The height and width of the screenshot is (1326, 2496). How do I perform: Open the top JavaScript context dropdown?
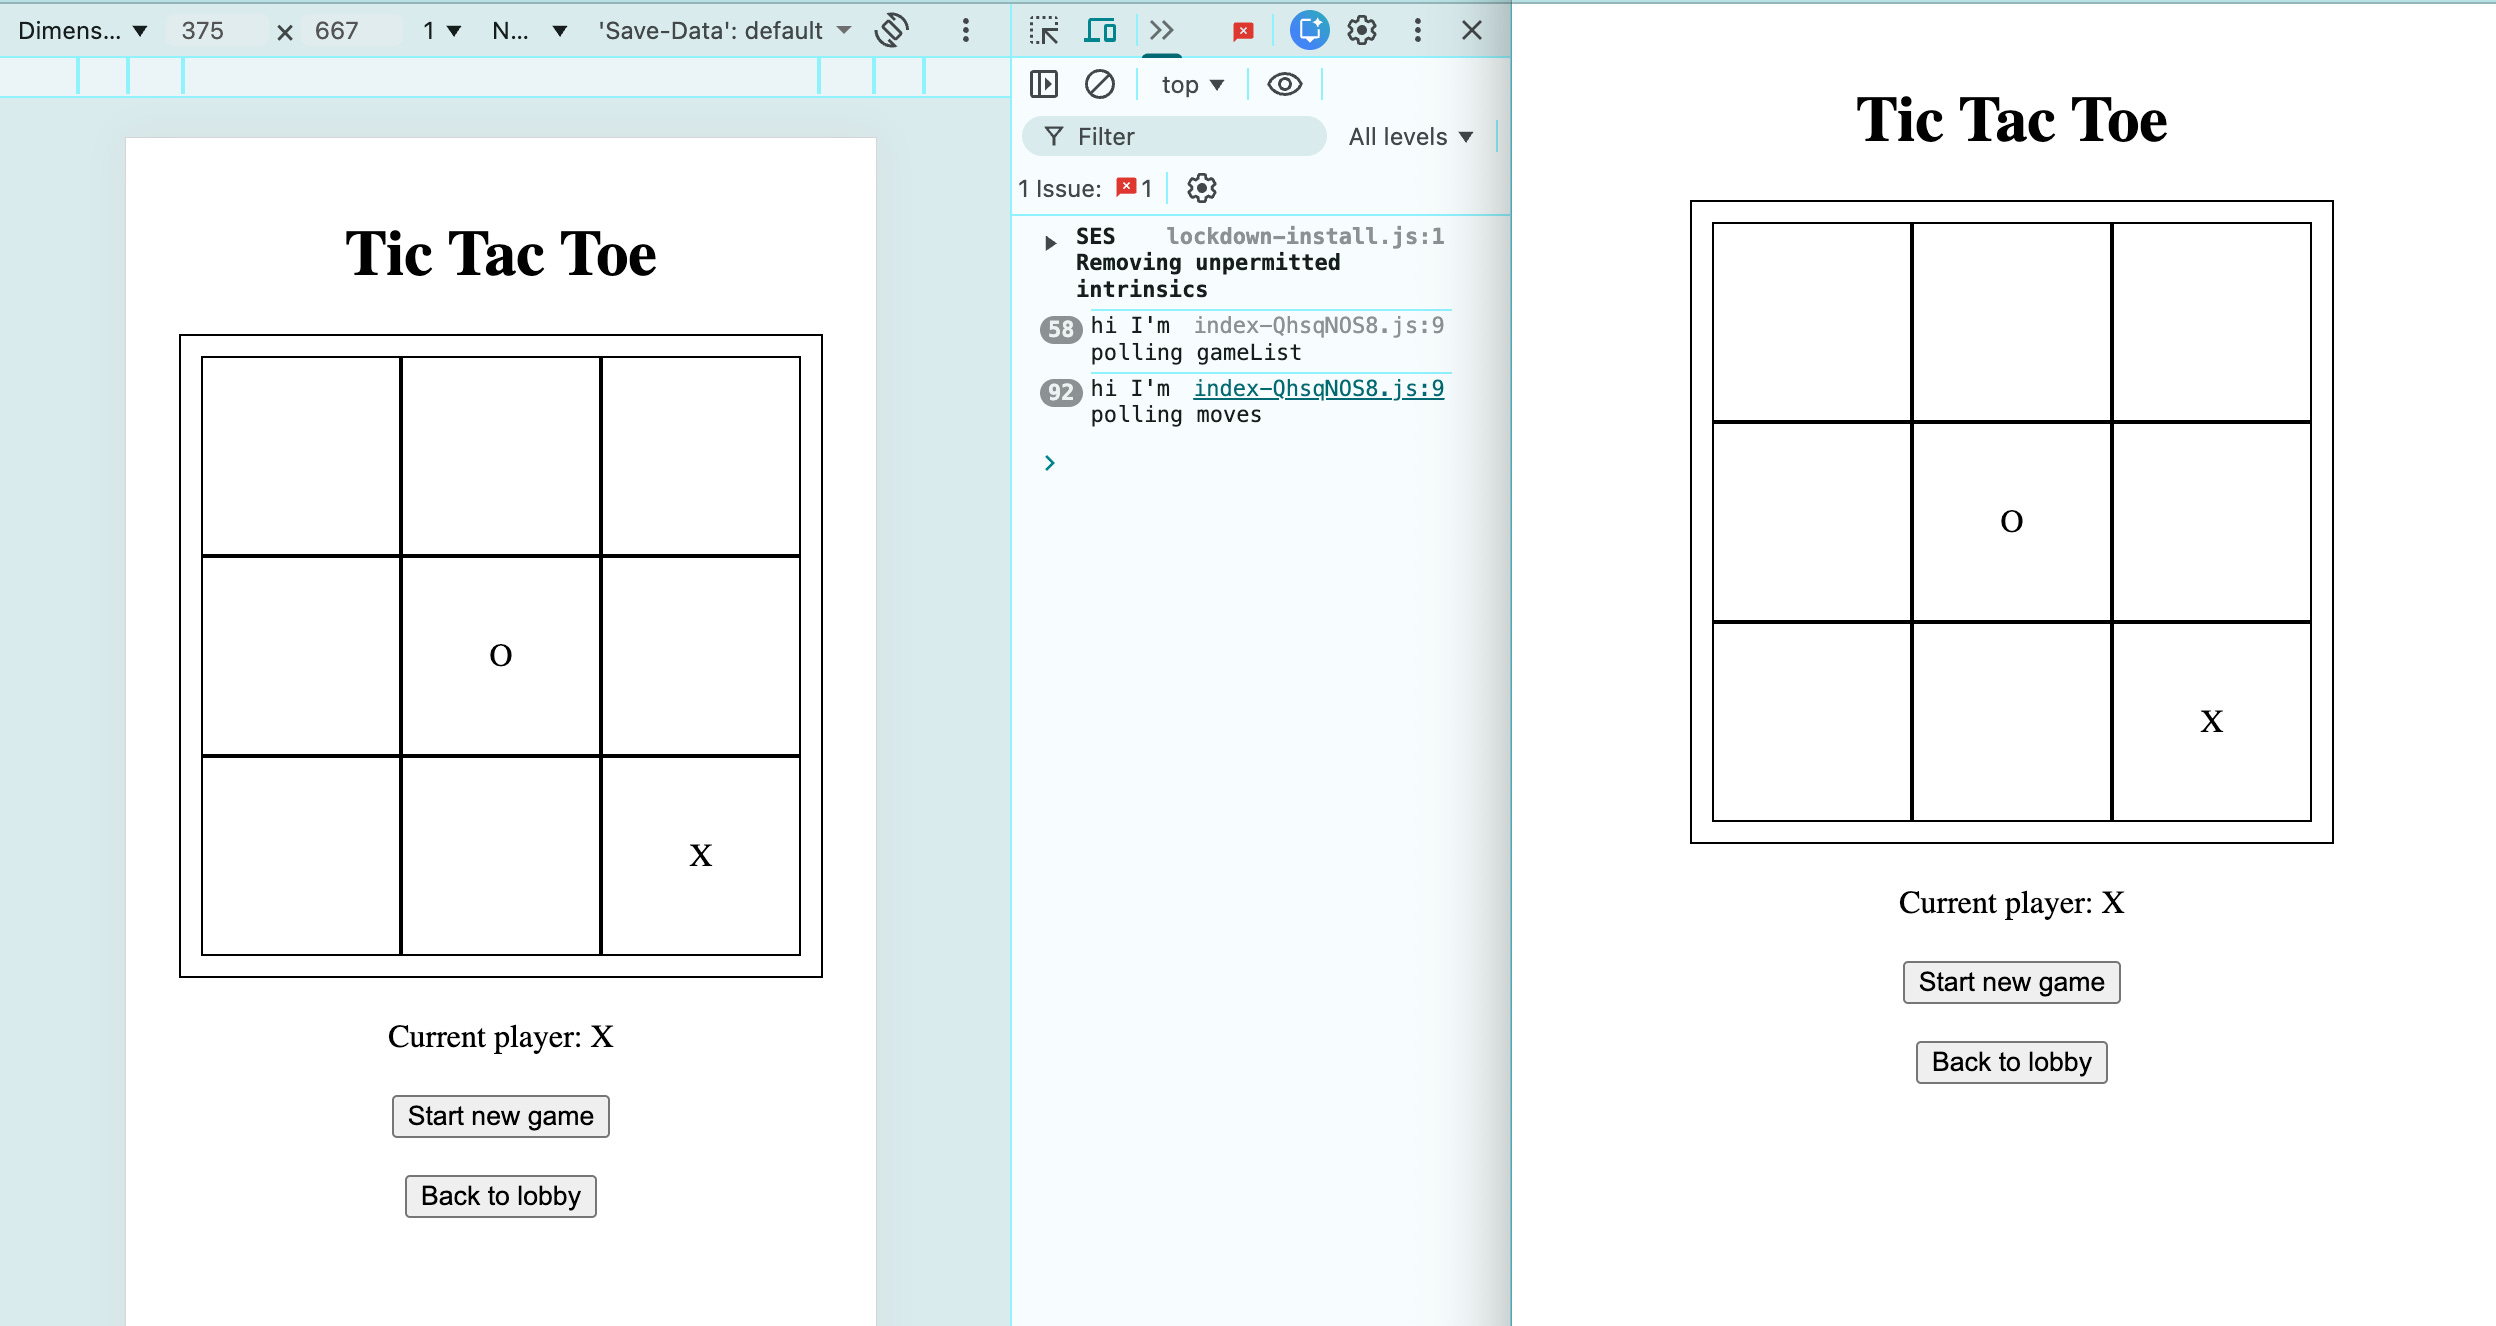(x=1192, y=85)
